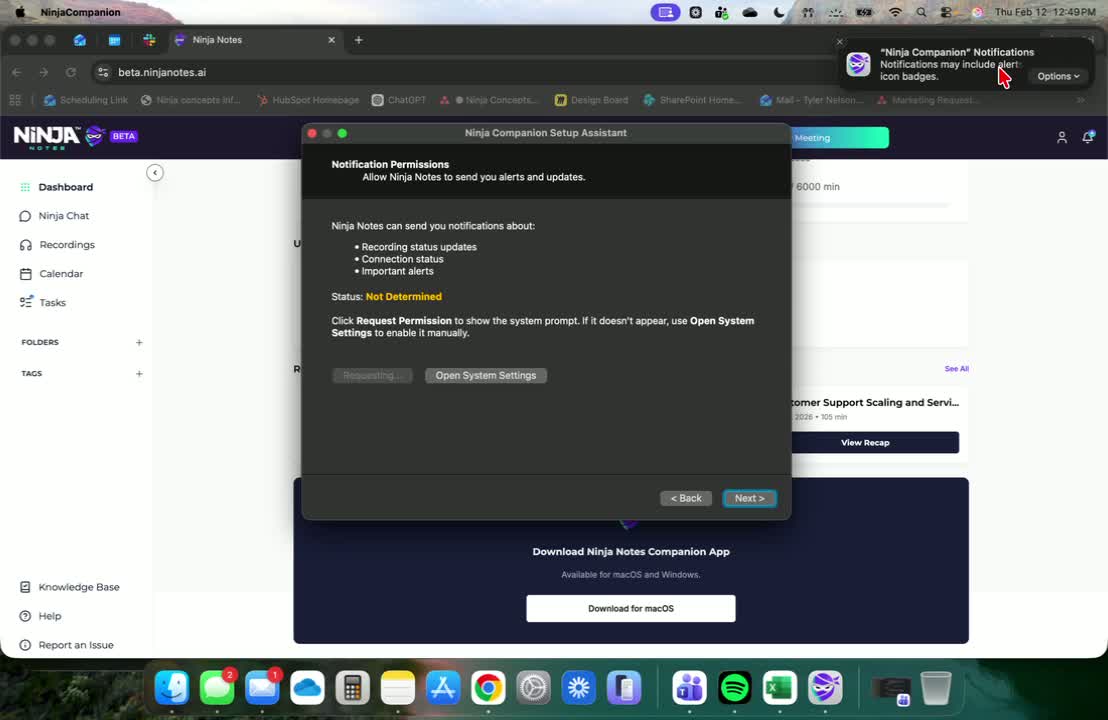The width and height of the screenshot is (1108, 720).
Task: Open the Design Board bookmark
Action: [591, 100]
